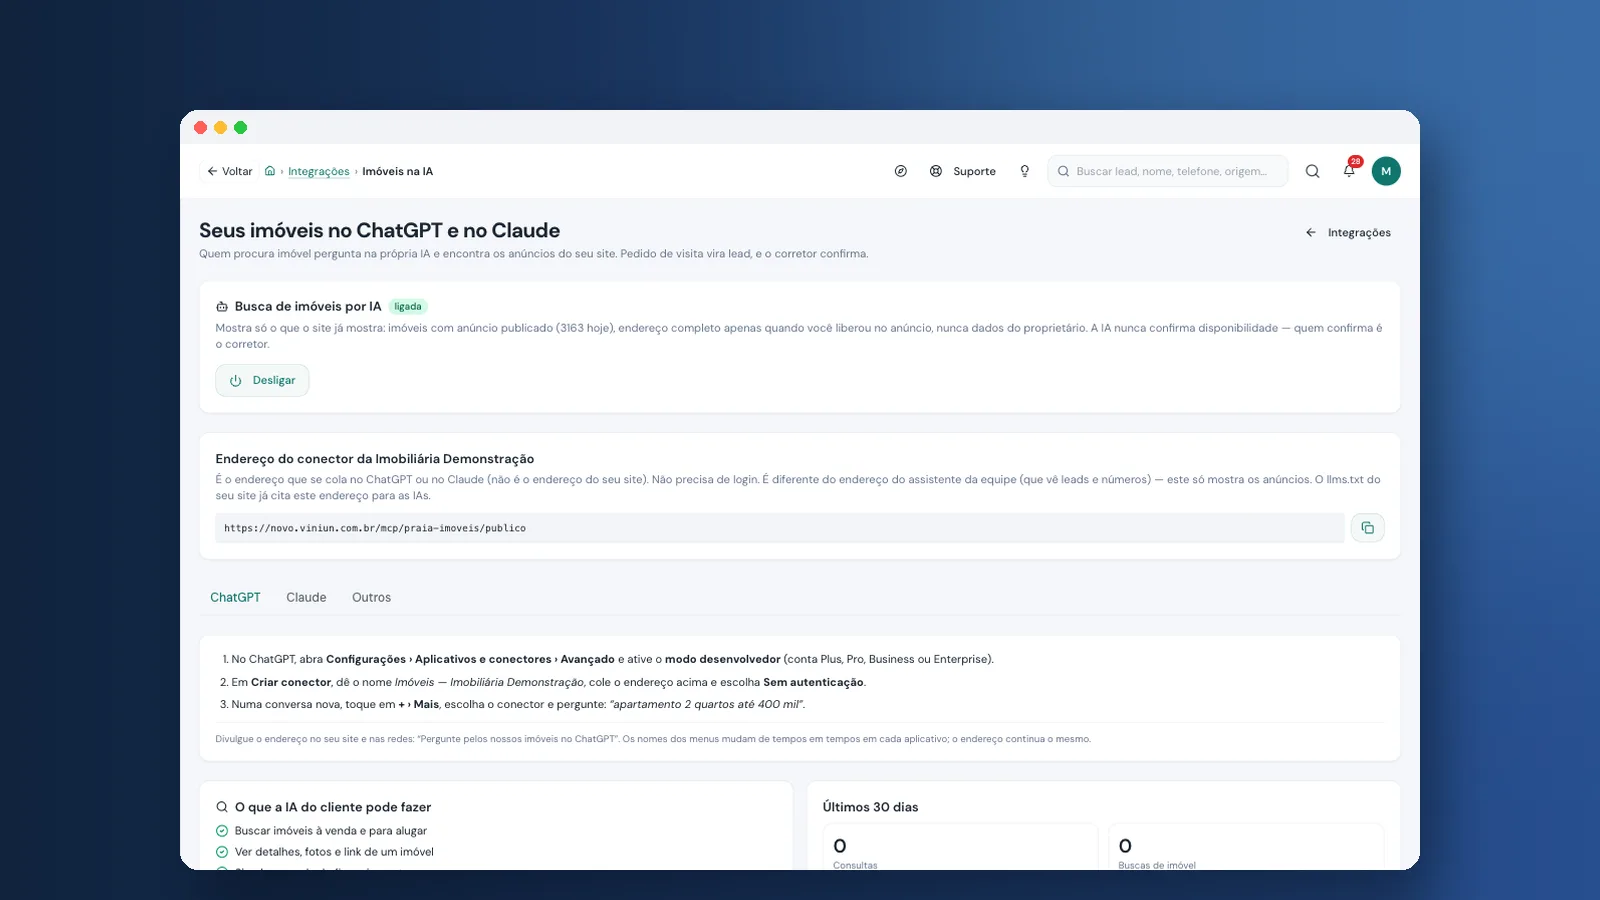This screenshot has height=900, width=1600.
Task: Copy the connector address
Action: [x=1367, y=528]
